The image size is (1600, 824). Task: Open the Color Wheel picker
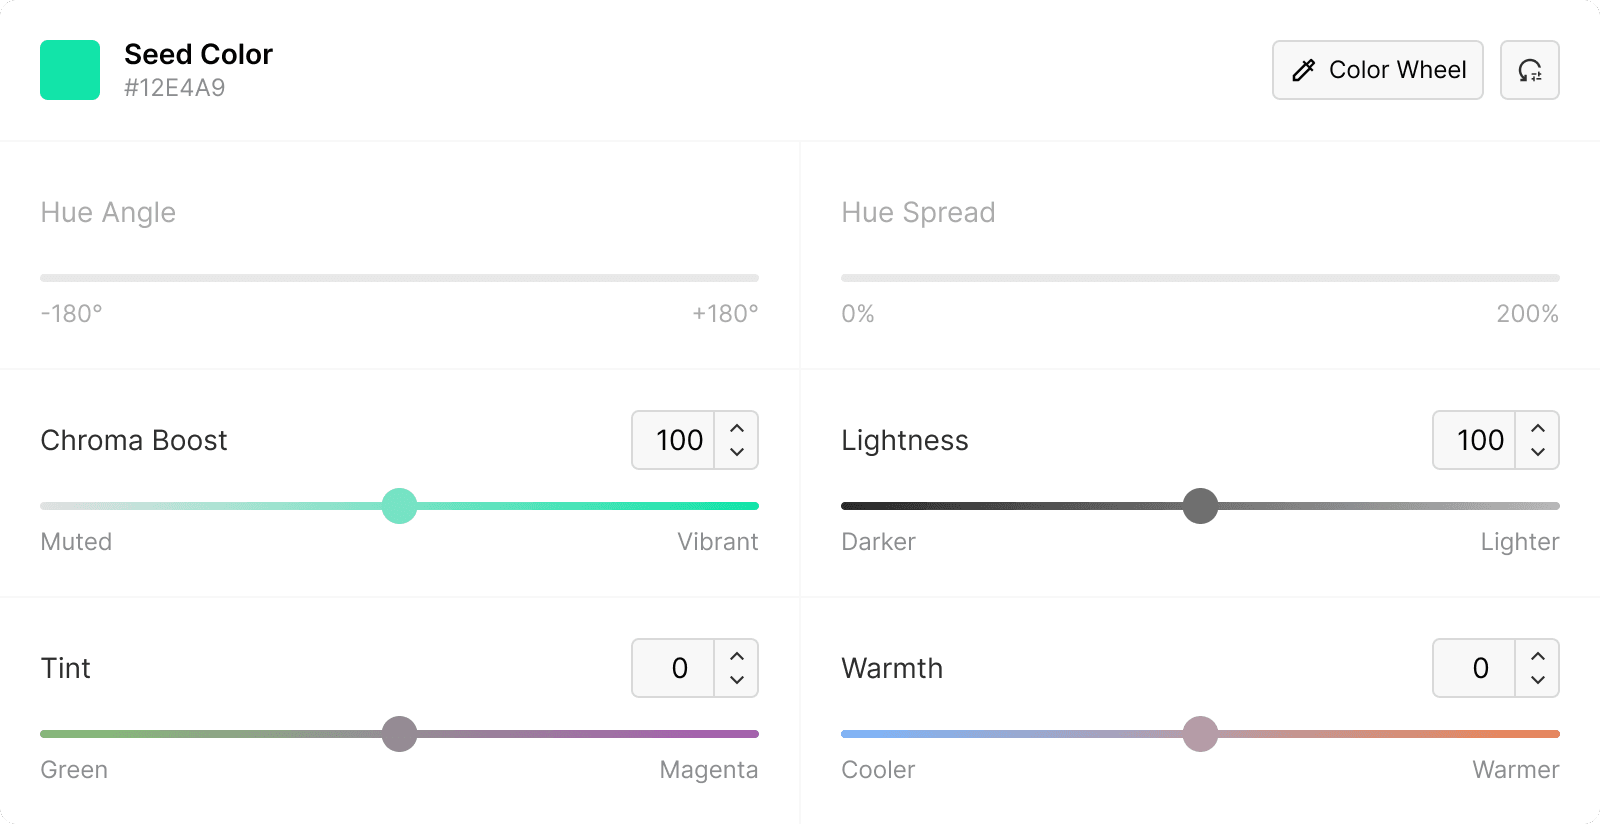coord(1377,70)
